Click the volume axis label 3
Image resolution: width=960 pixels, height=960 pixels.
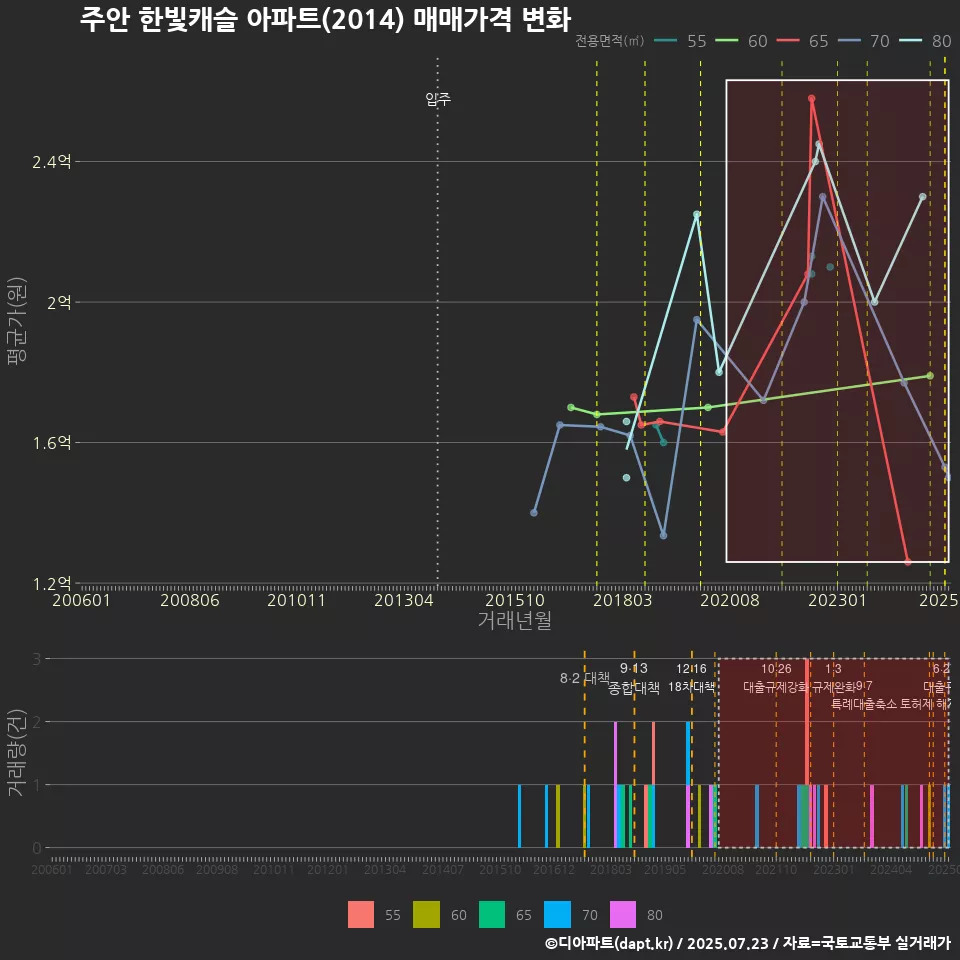[37, 659]
